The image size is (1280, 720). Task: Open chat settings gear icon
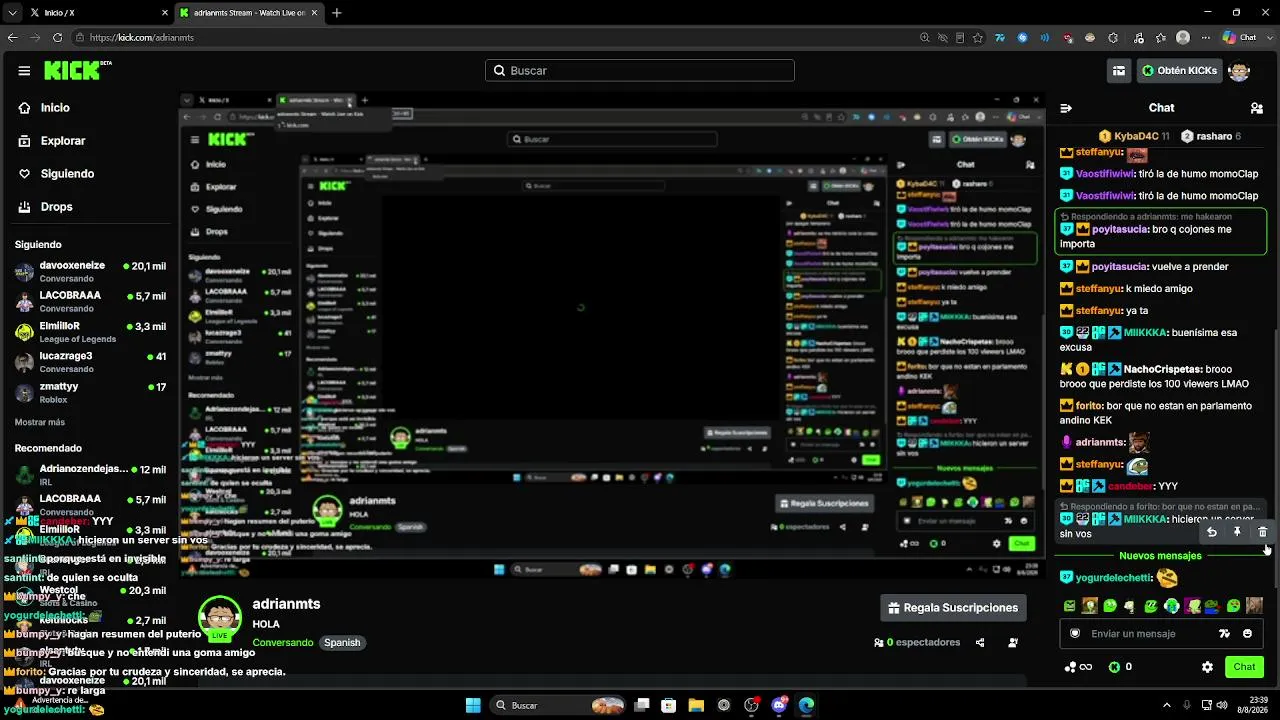pyautogui.click(x=1207, y=667)
